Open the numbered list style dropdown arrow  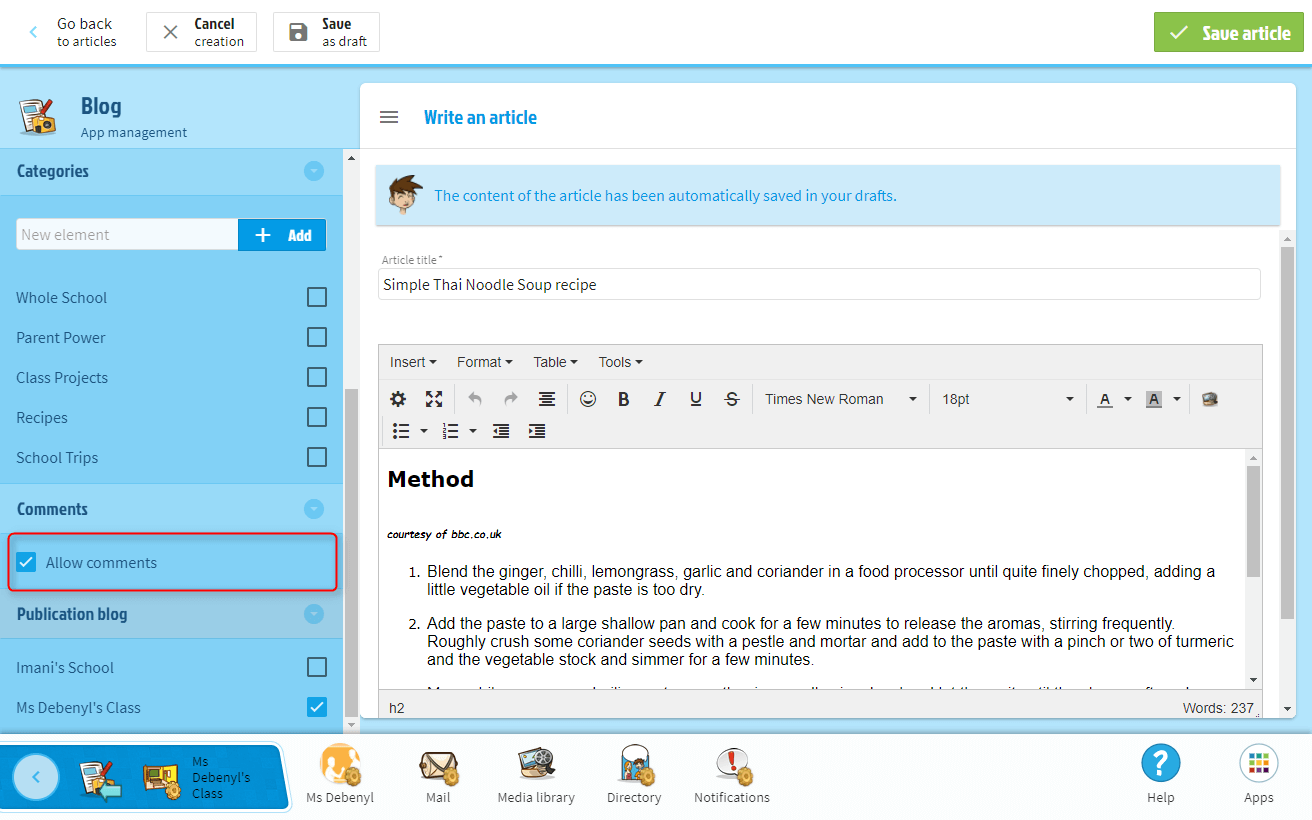[x=473, y=431]
